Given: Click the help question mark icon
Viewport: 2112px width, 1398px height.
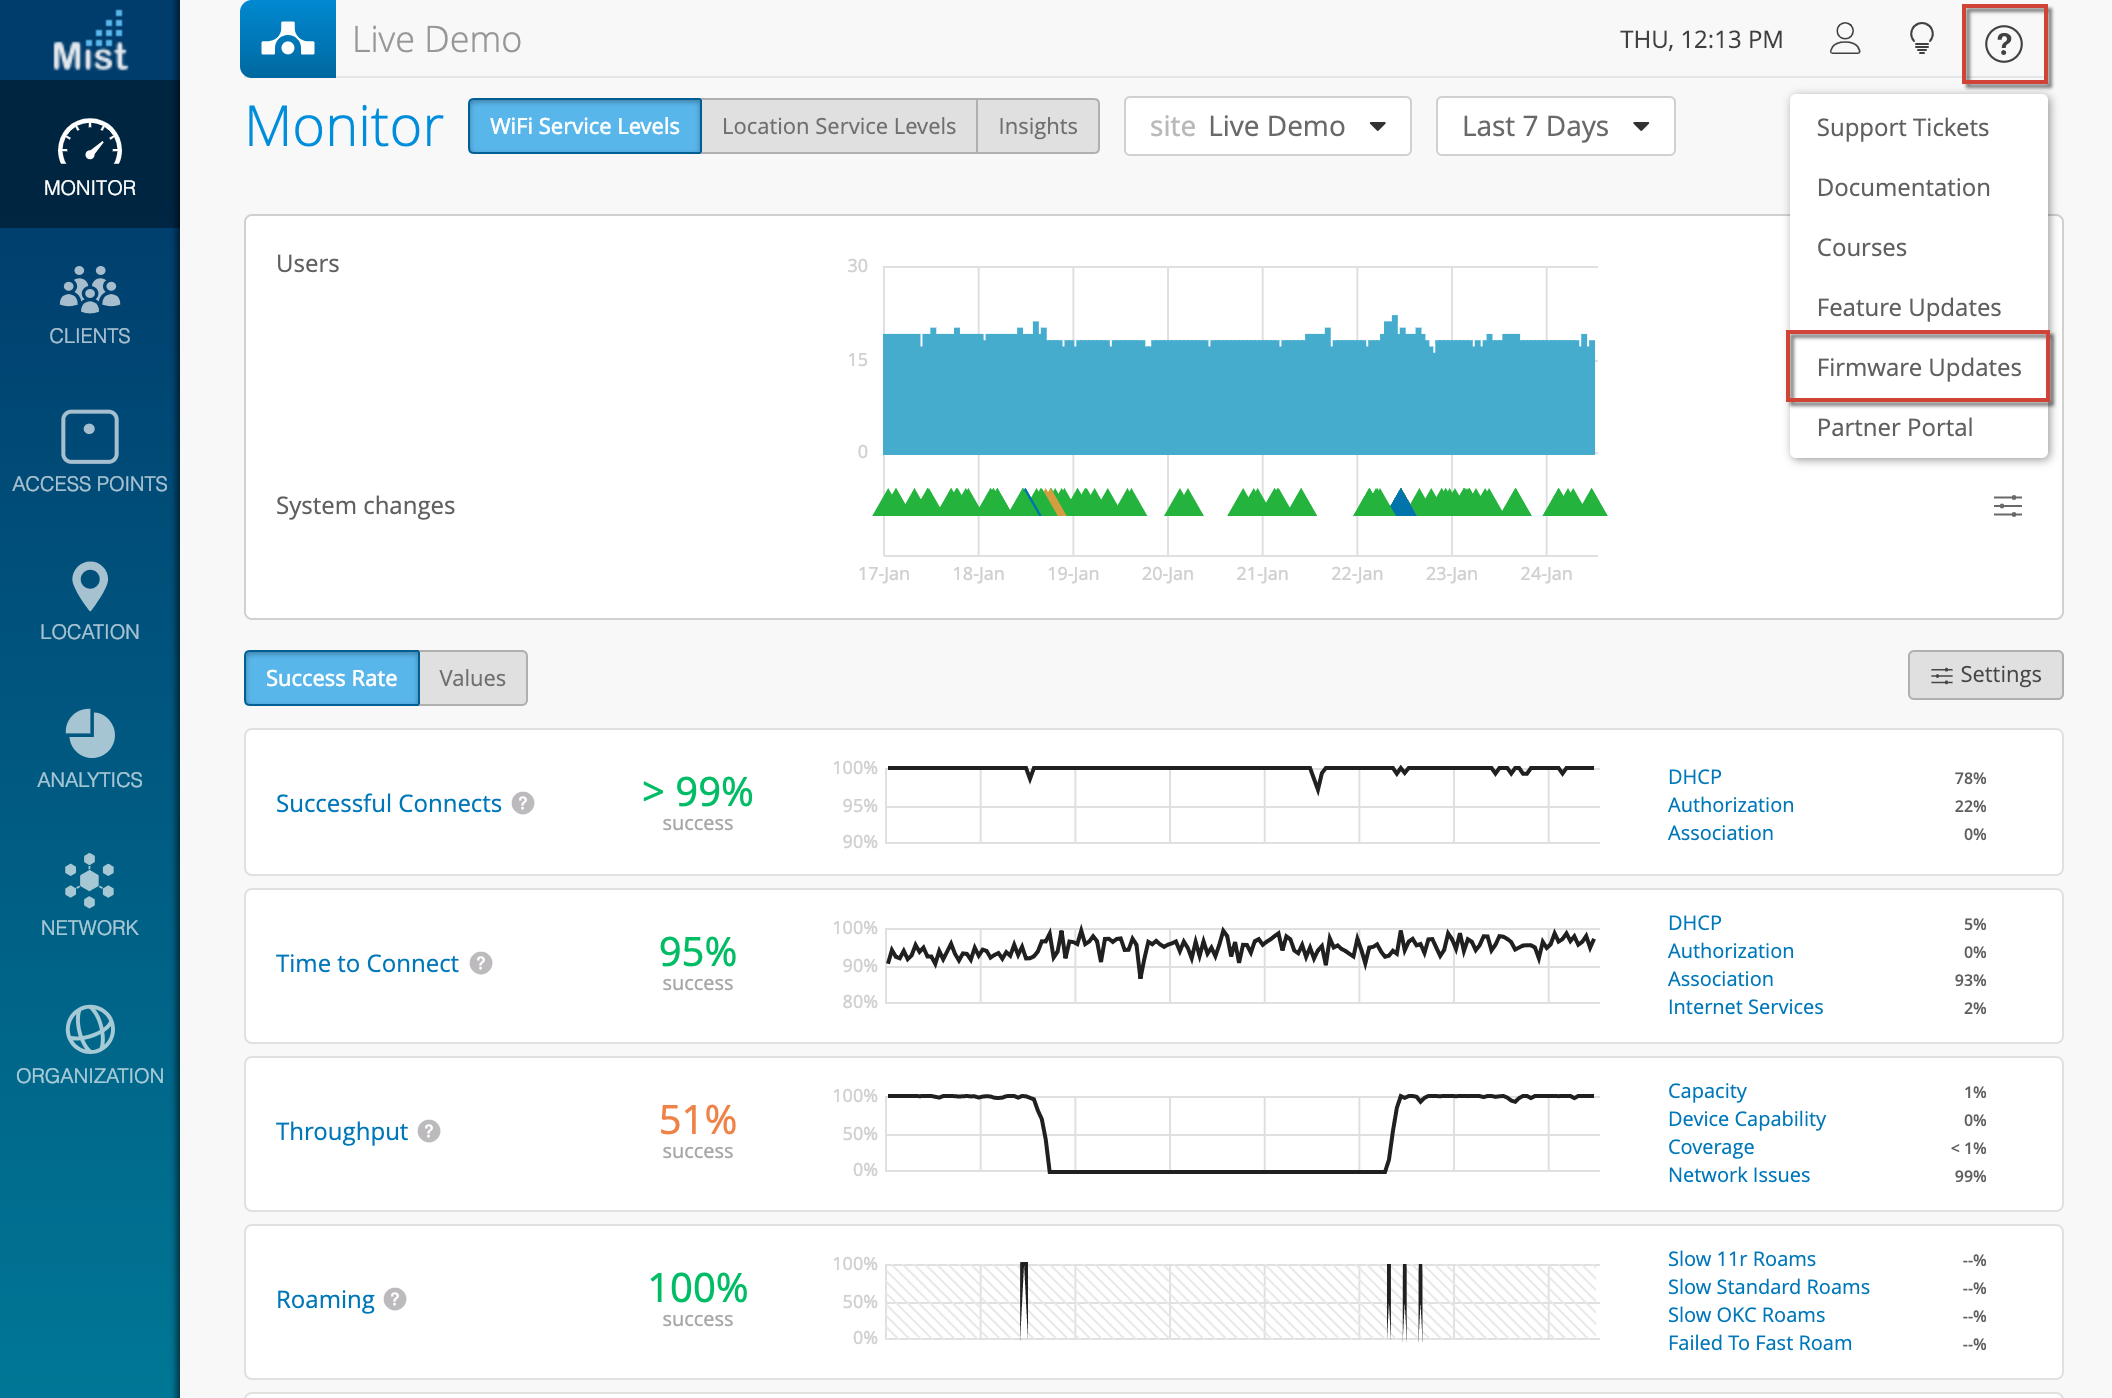Looking at the screenshot, I should (2003, 44).
